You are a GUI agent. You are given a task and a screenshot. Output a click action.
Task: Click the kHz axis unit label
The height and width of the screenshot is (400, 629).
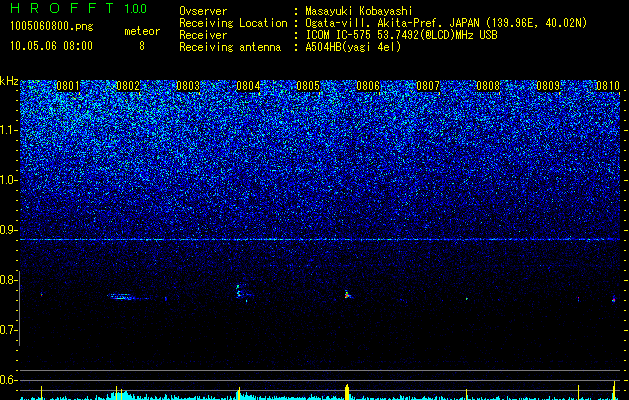9,81
